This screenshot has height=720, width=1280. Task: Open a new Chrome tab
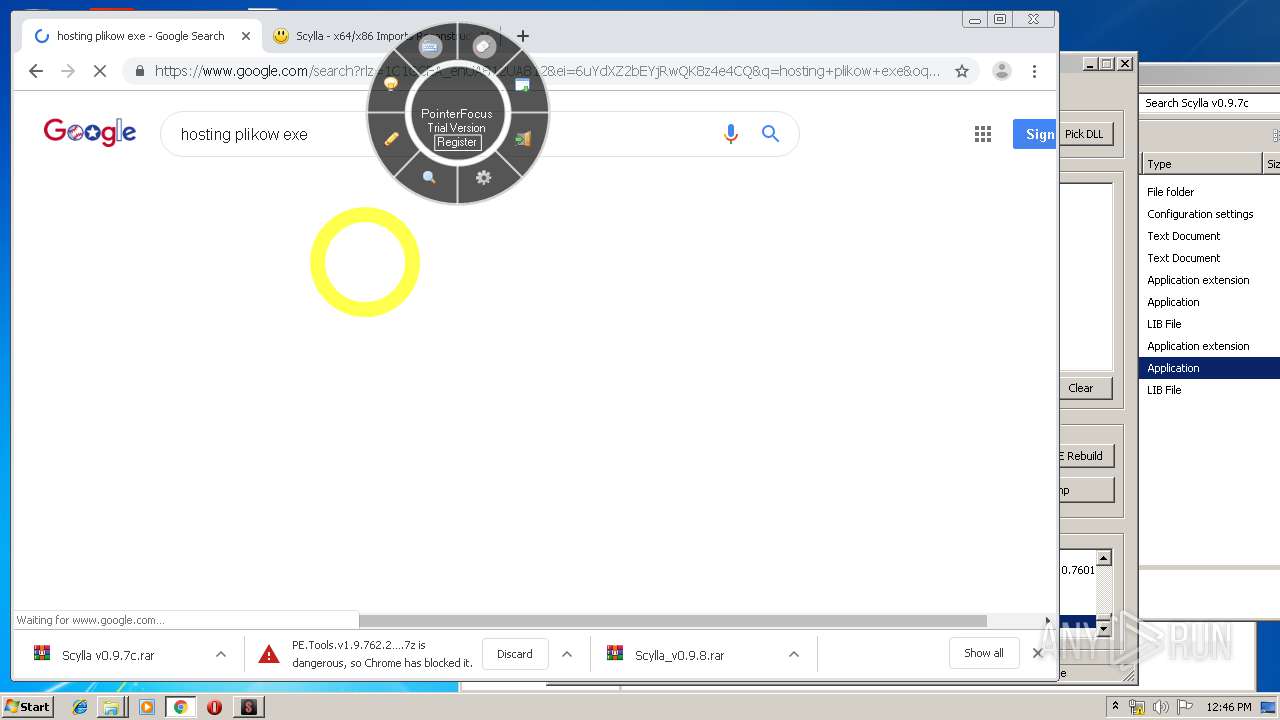522,36
